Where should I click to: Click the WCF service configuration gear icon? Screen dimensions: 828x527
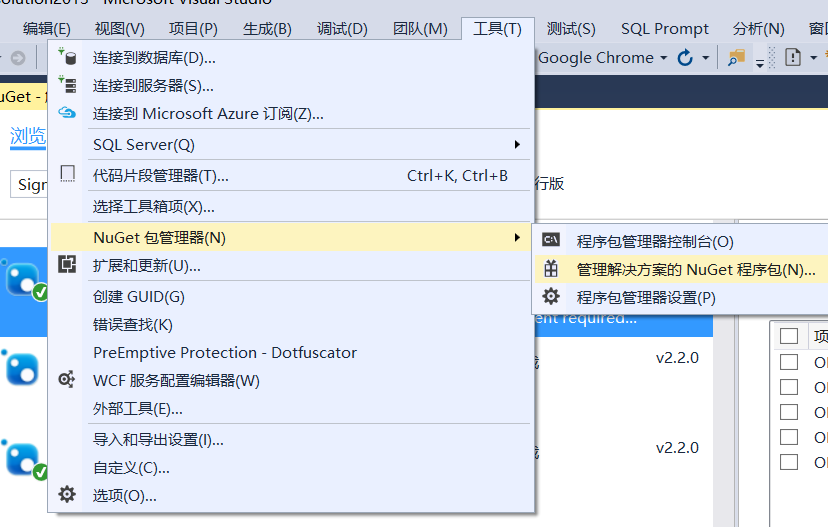(x=67, y=379)
